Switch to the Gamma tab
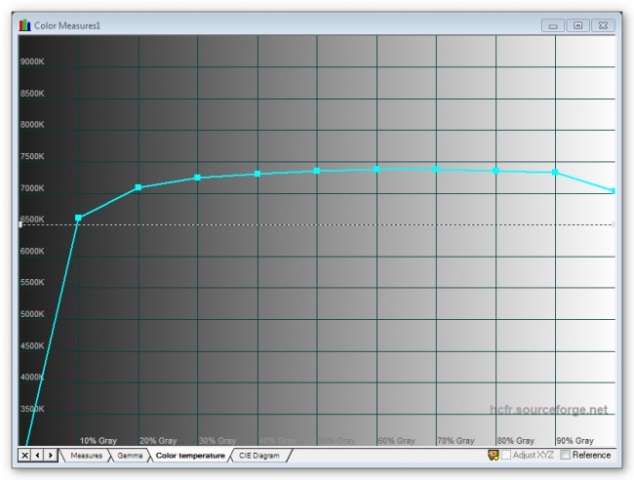The image size is (634, 480). [x=130, y=455]
